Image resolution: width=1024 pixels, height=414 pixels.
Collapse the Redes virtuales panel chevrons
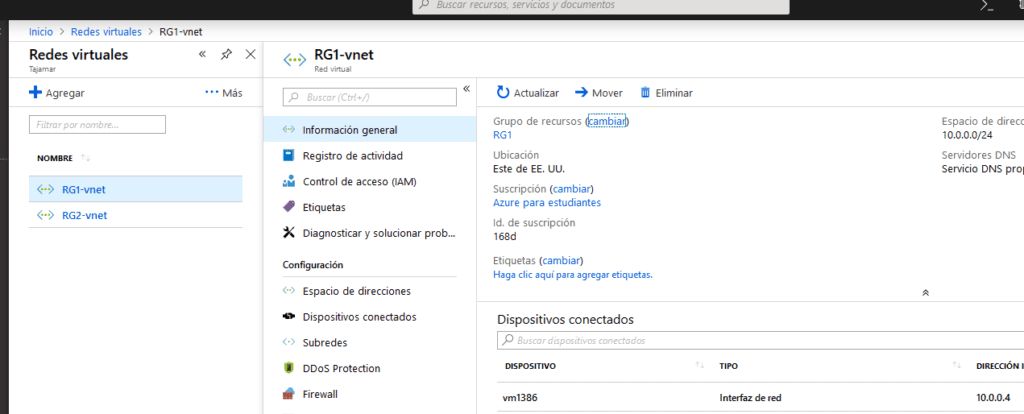tap(202, 54)
